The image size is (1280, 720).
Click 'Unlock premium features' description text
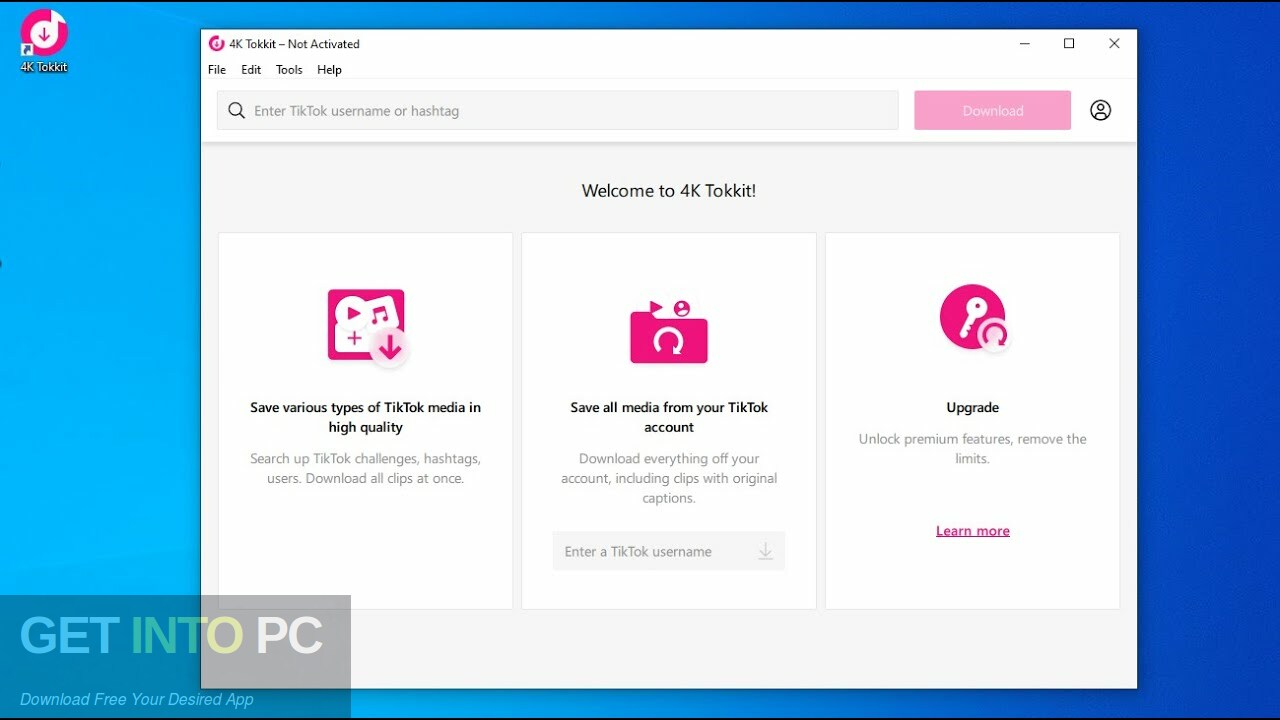point(973,449)
